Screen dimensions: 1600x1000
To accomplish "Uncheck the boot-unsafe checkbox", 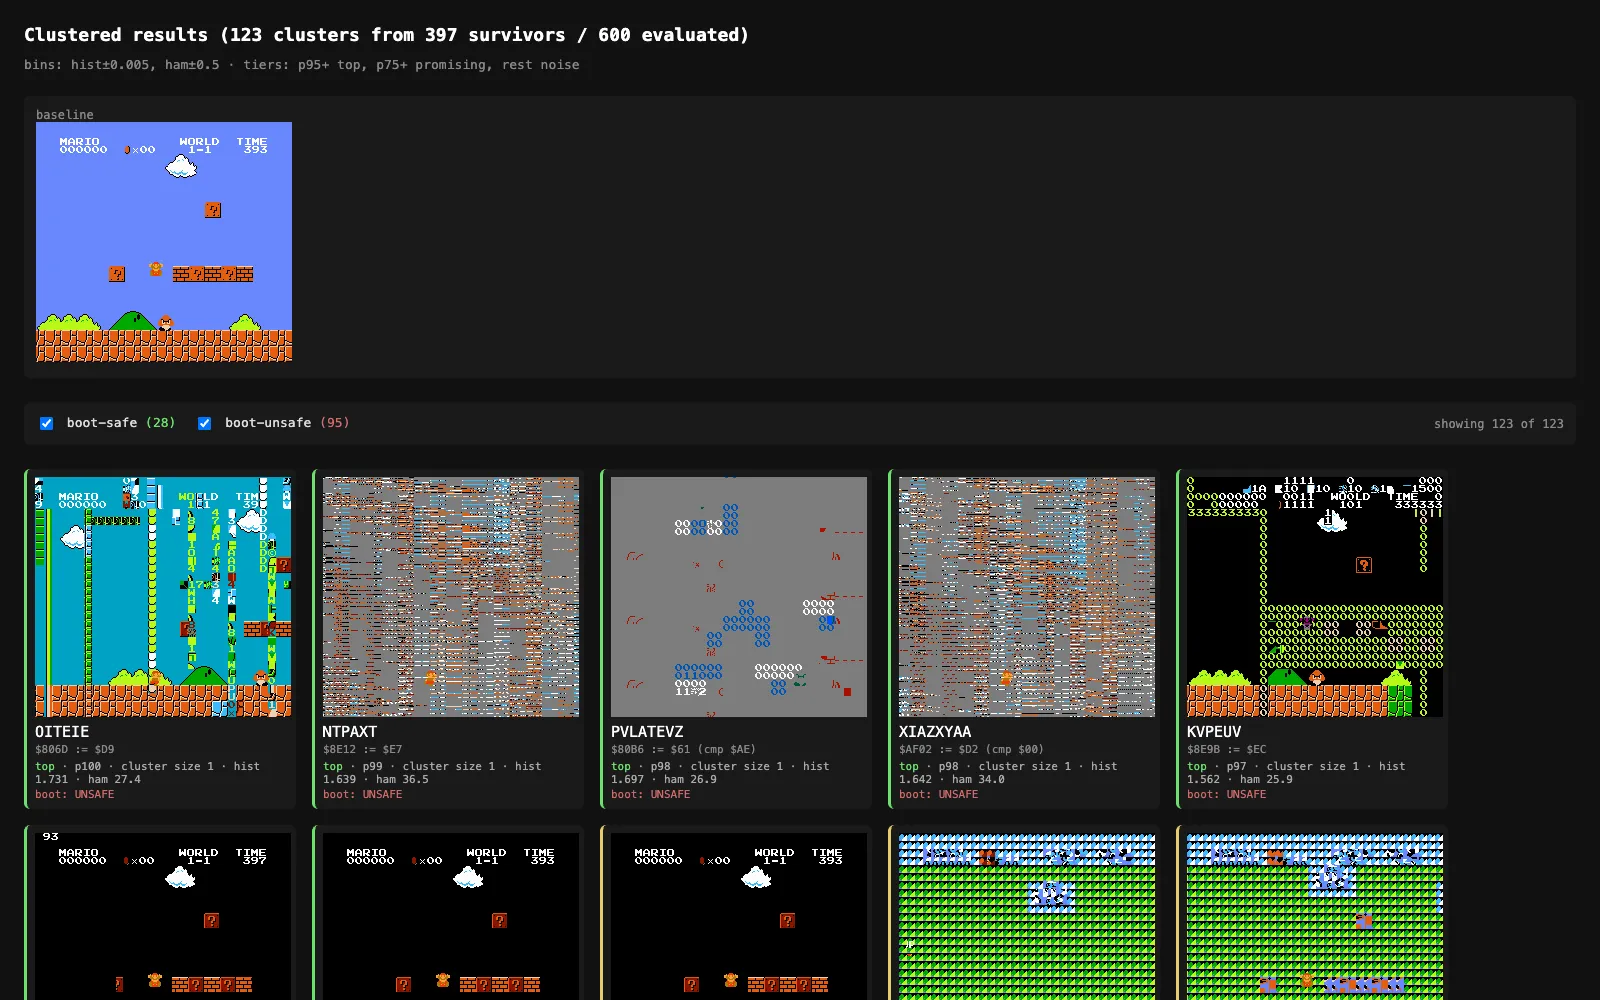I will [204, 423].
